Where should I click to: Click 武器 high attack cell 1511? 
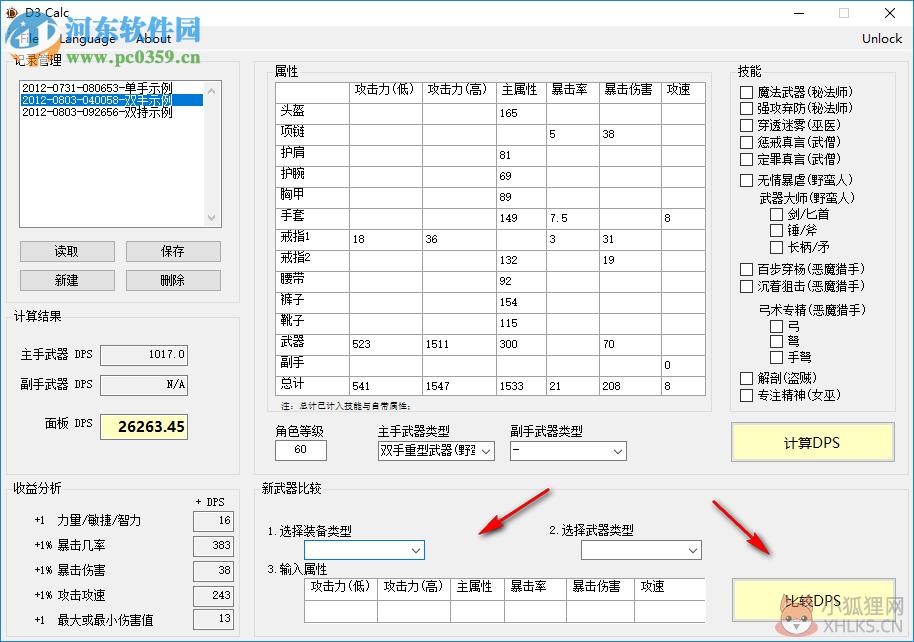click(x=459, y=344)
